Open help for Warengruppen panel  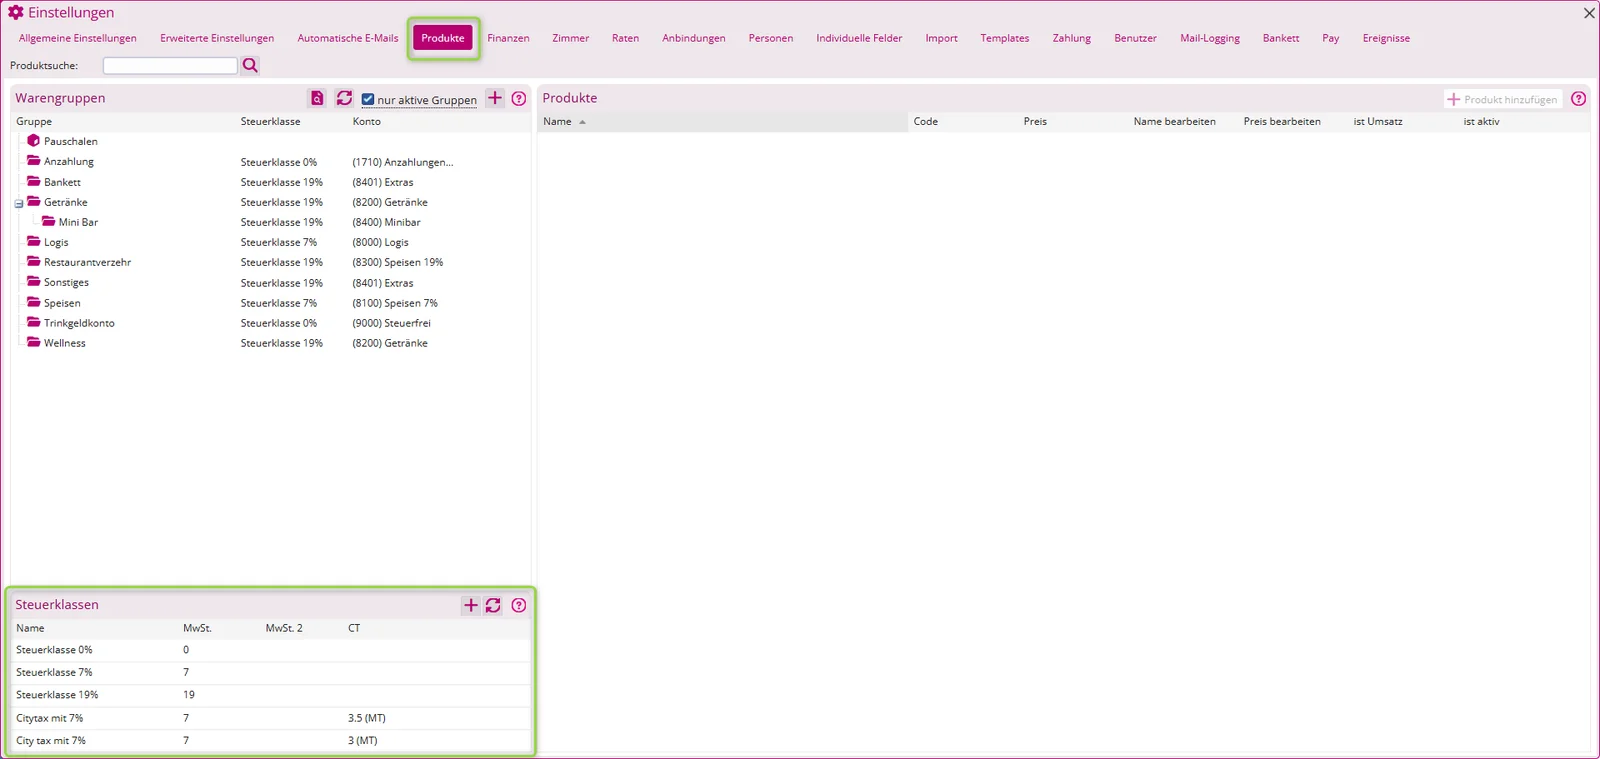point(519,98)
